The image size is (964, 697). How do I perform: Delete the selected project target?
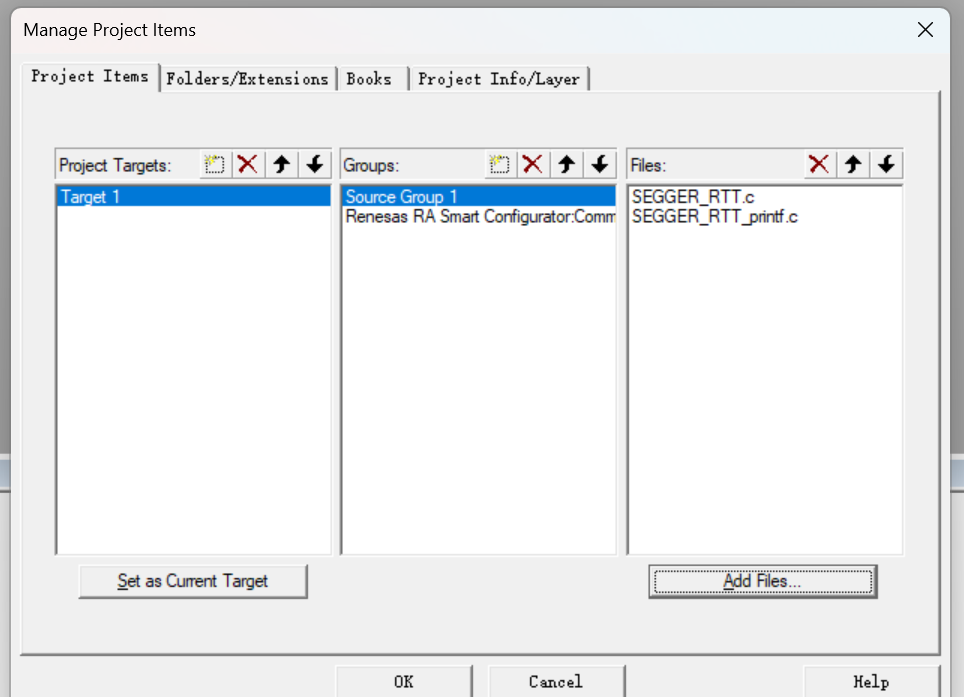coord(248,165)
